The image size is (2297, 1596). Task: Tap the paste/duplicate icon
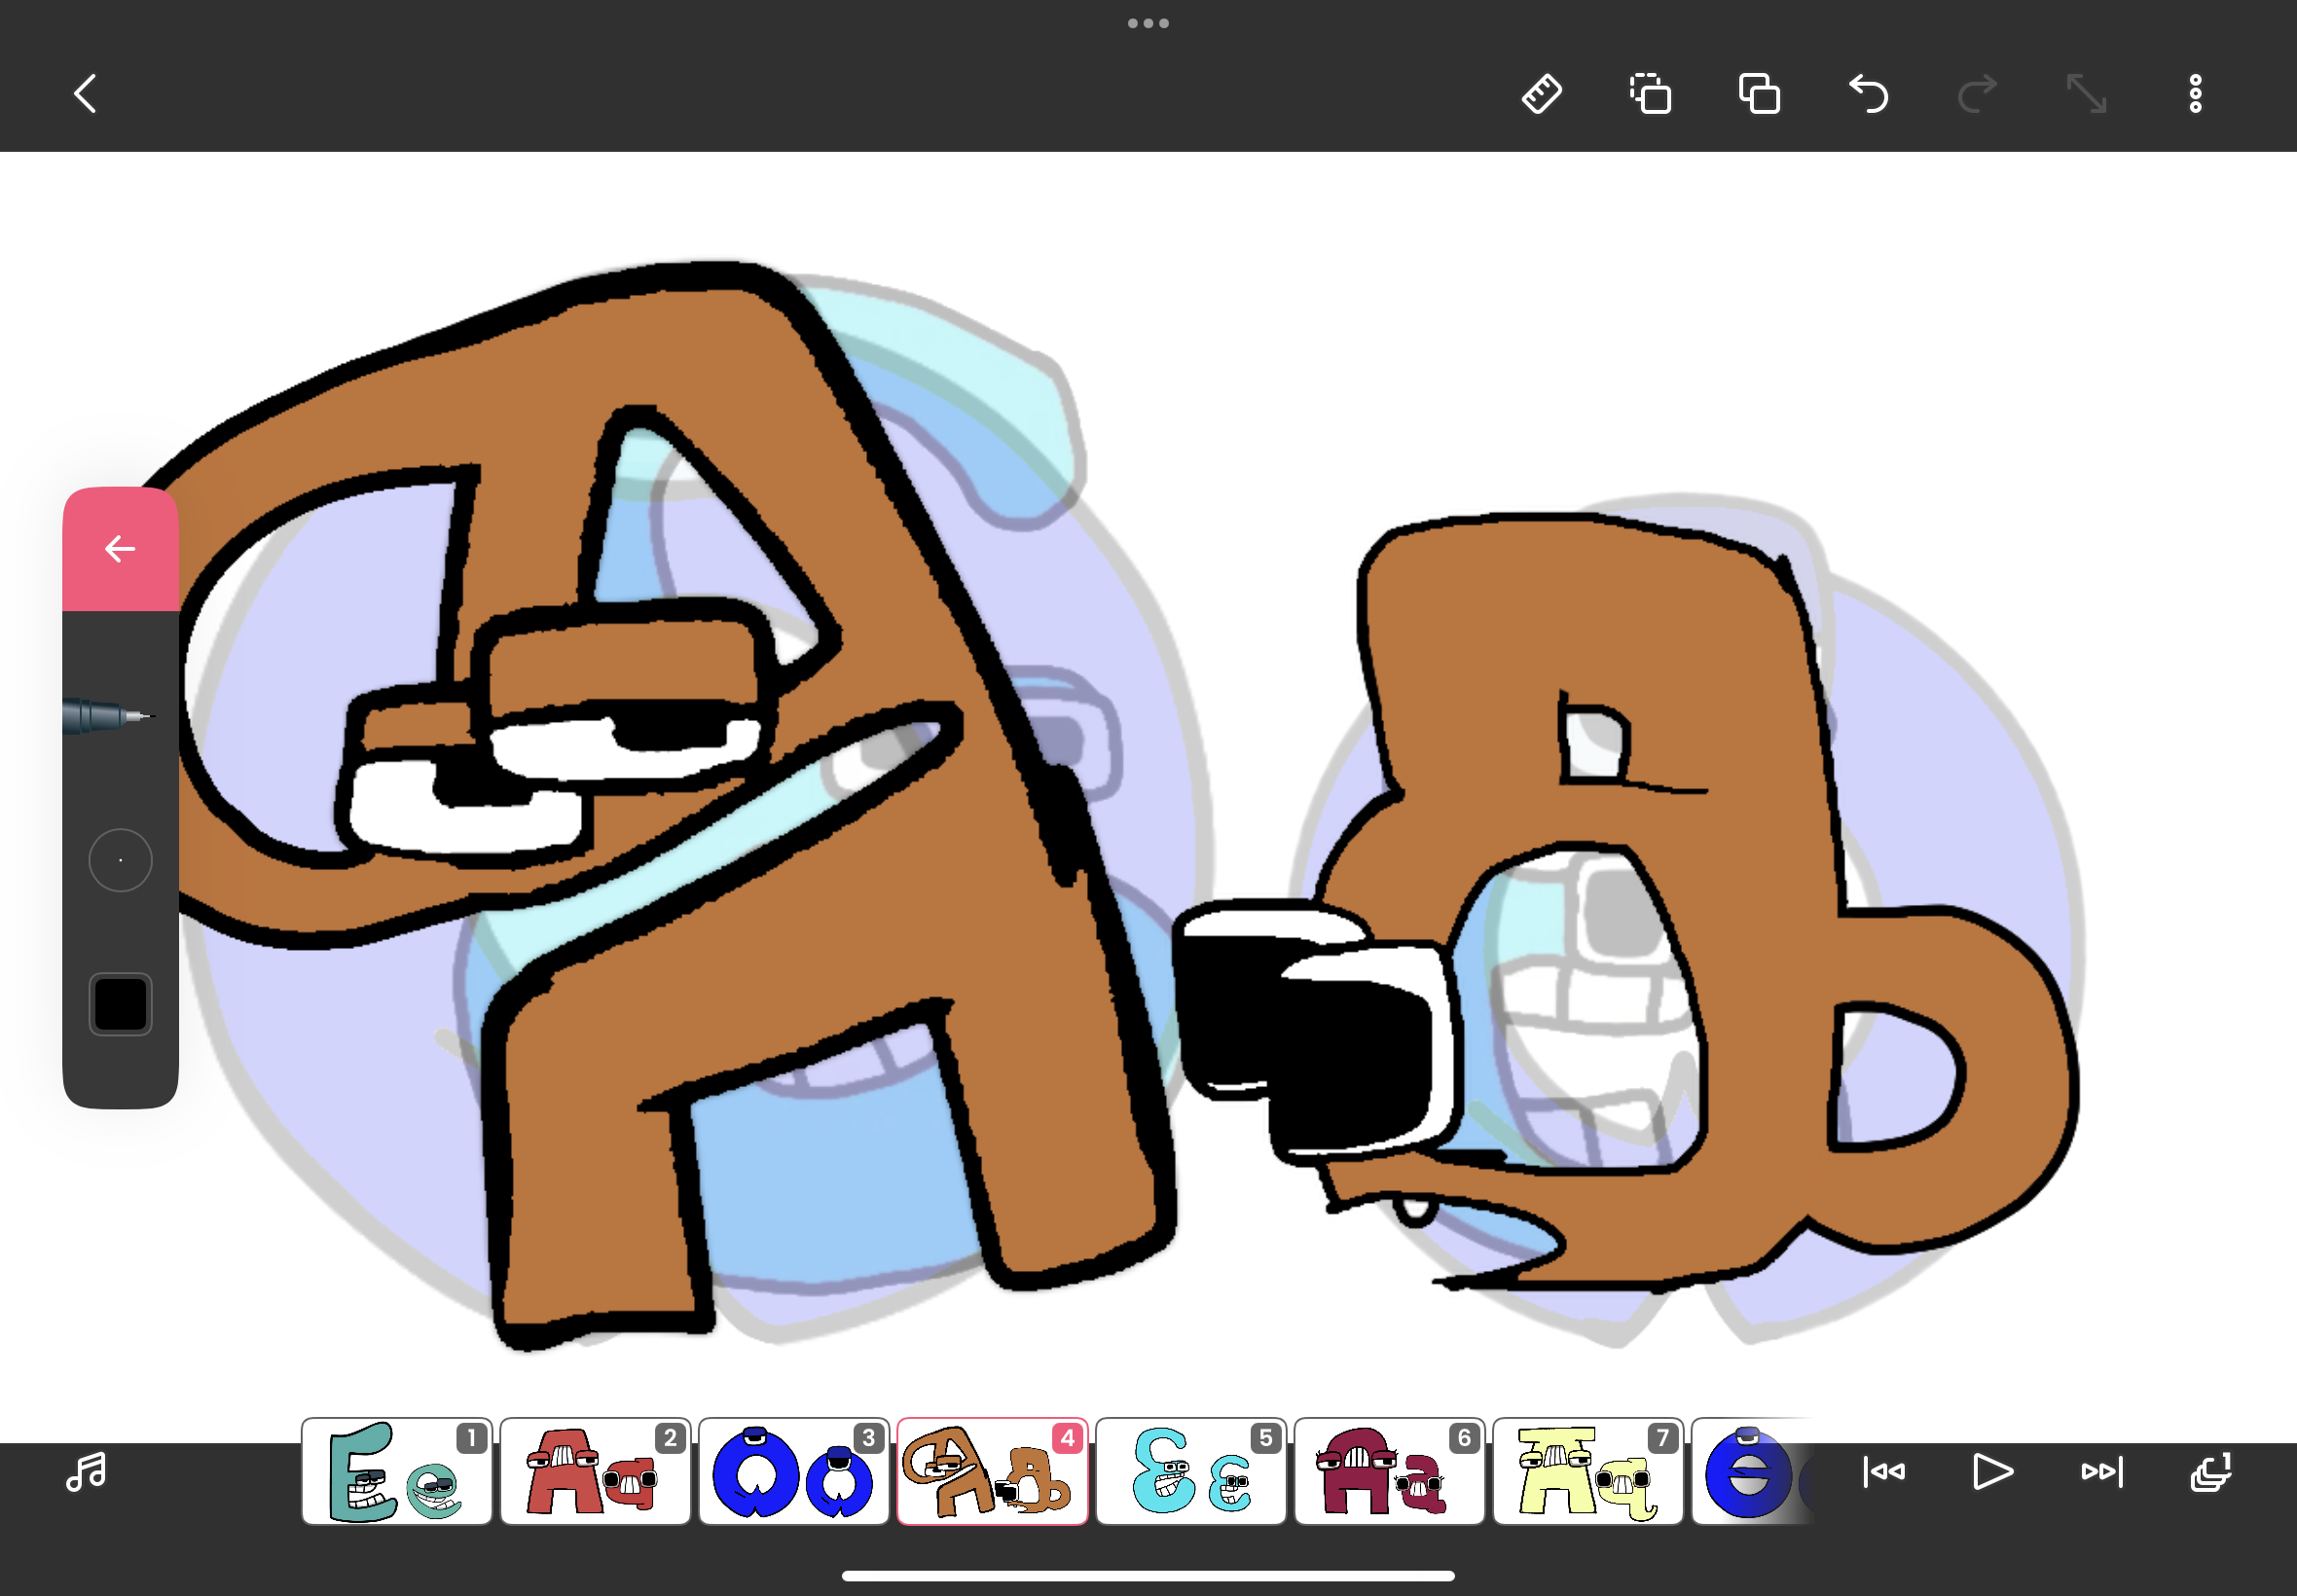tap(1759, 94)
